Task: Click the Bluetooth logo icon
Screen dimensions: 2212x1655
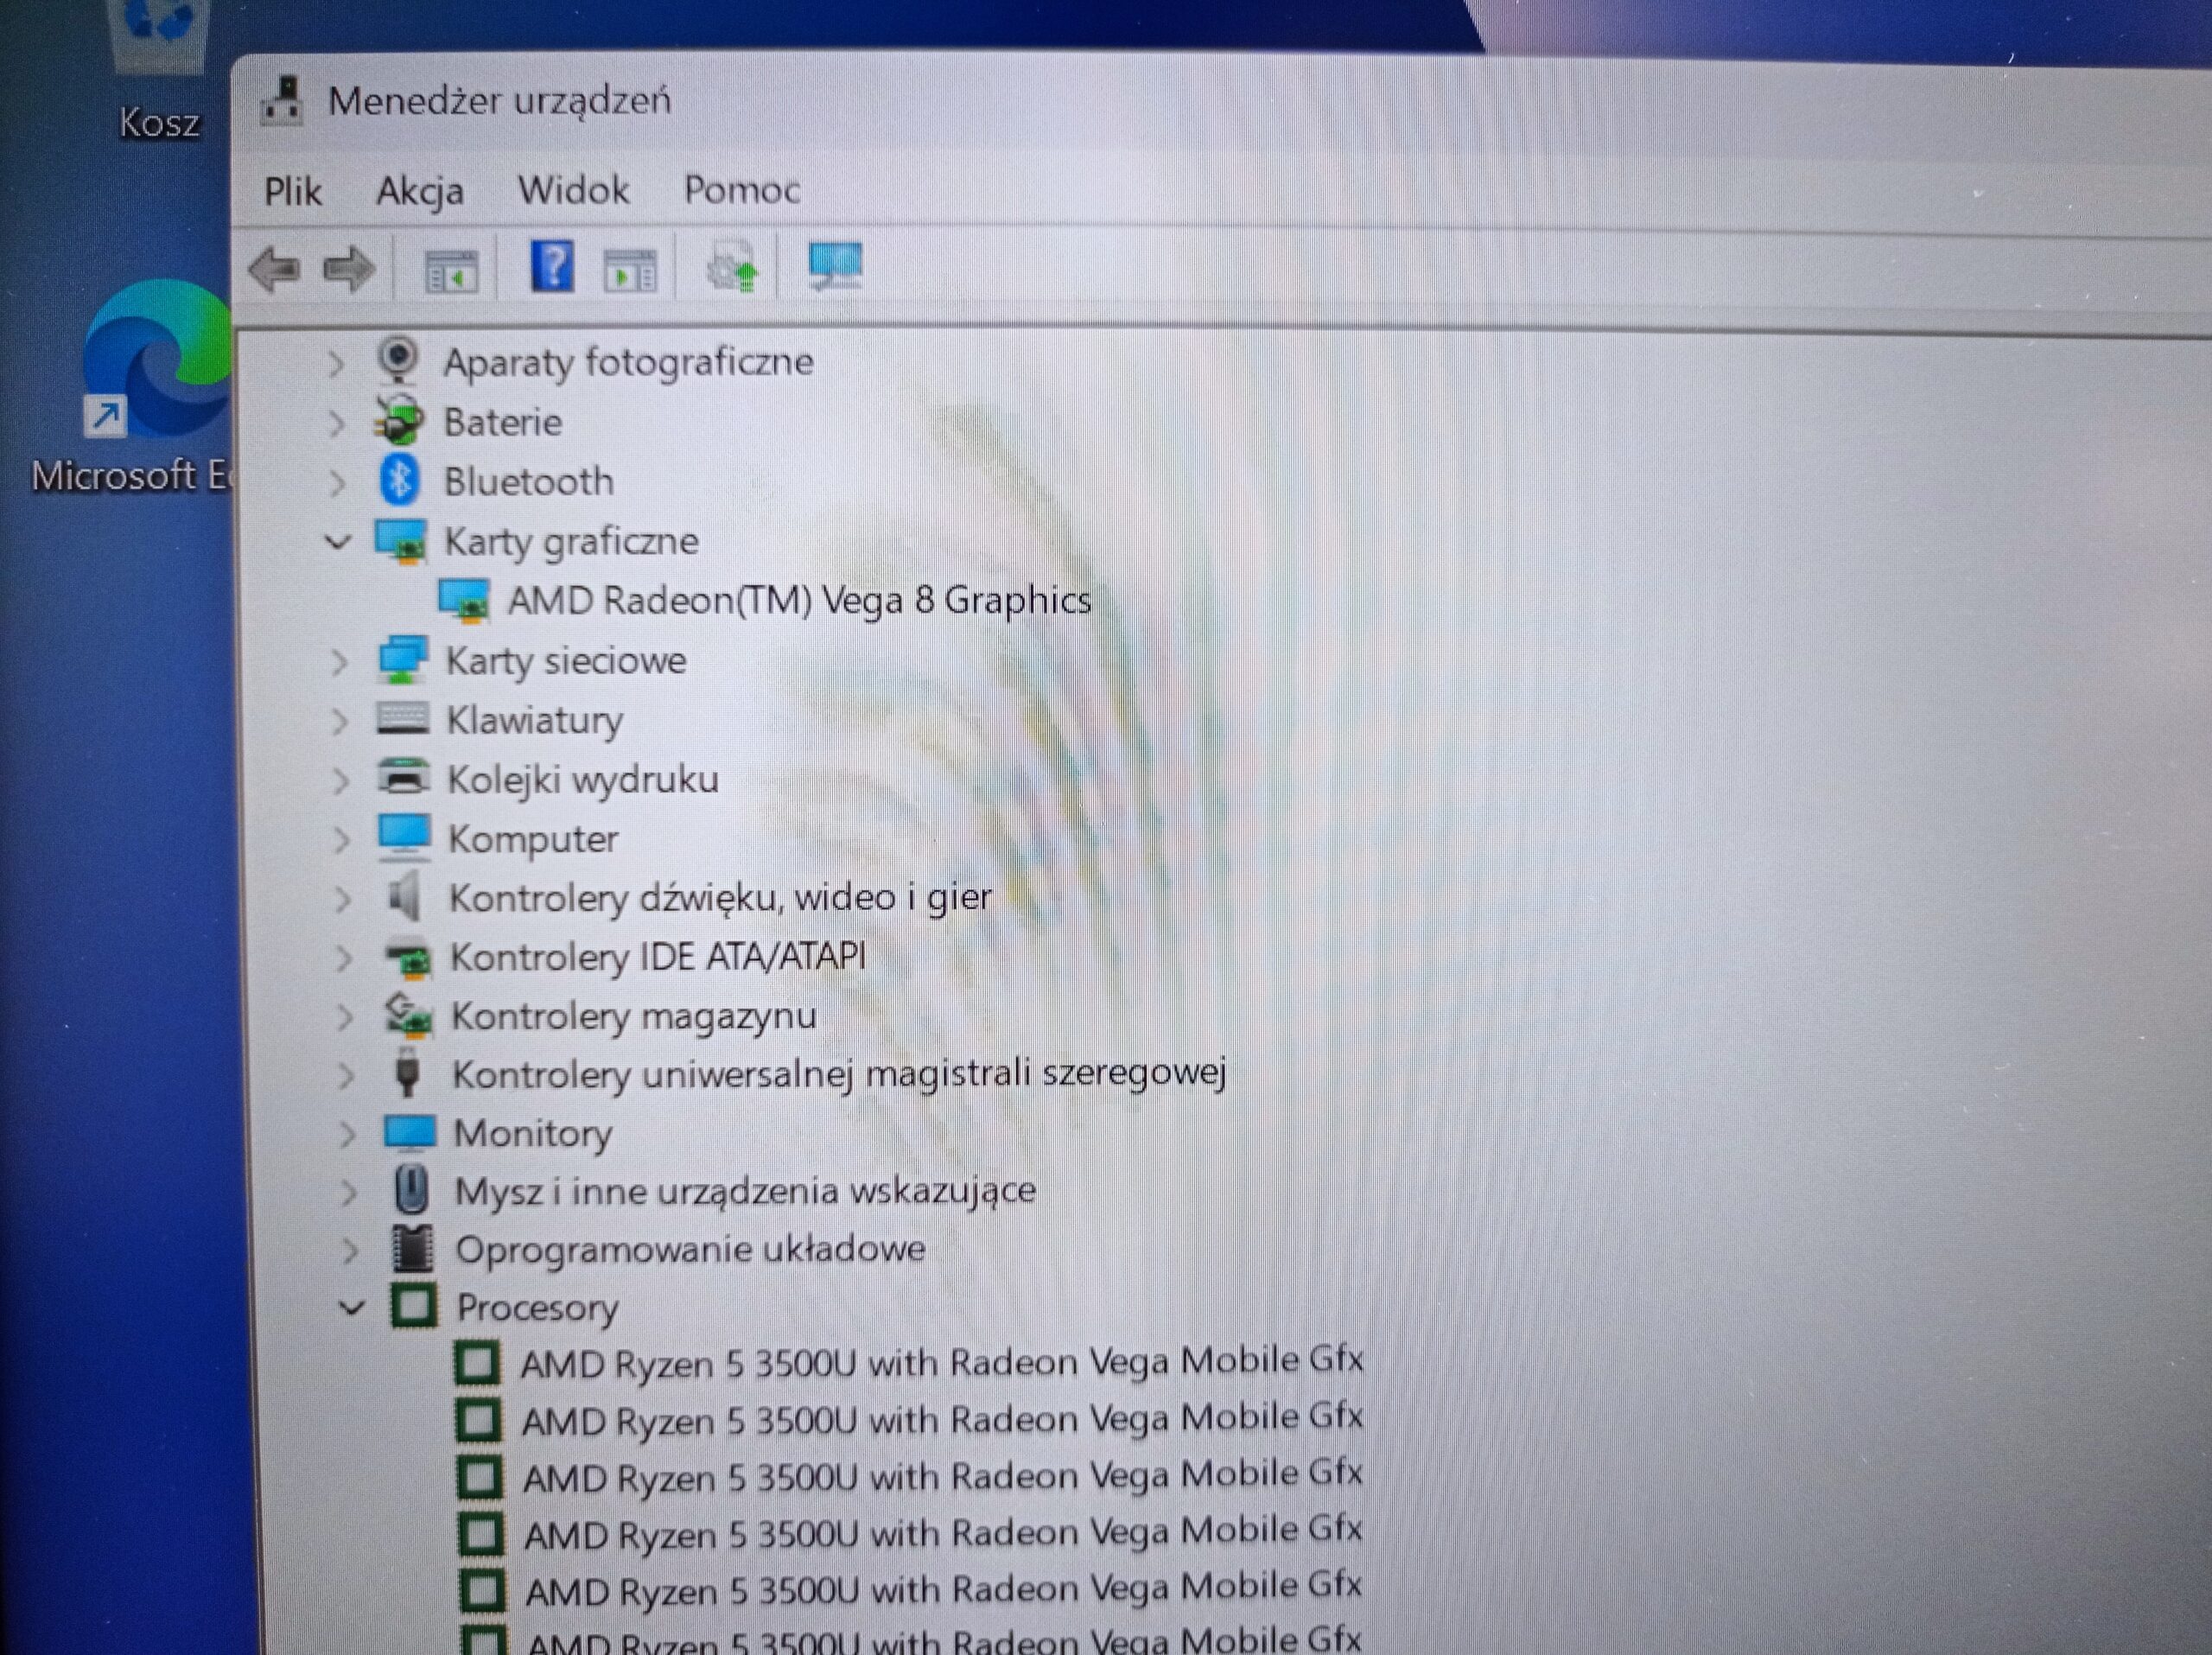Action: (399, 481)
